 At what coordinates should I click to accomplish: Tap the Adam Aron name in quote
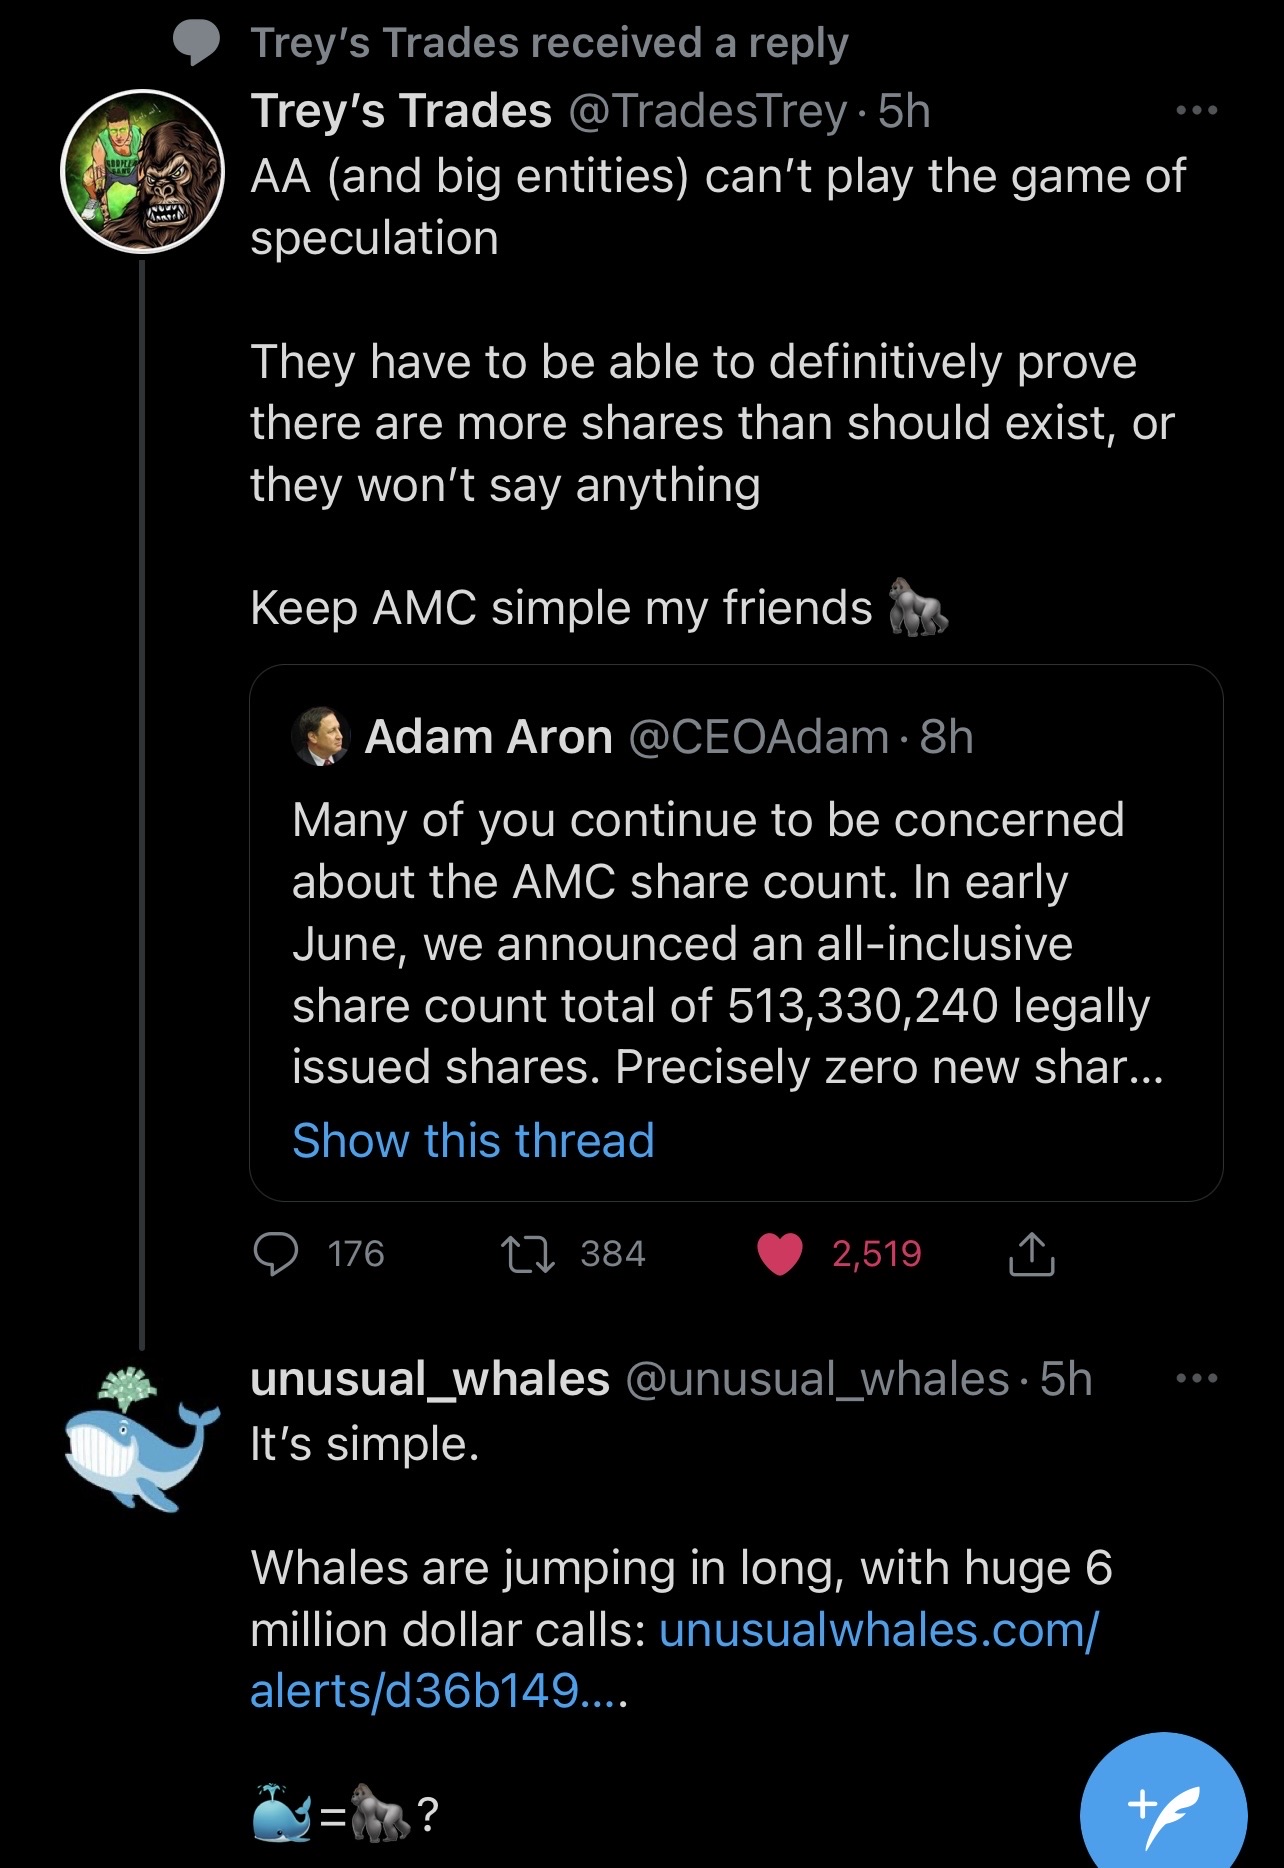[488, 737]
